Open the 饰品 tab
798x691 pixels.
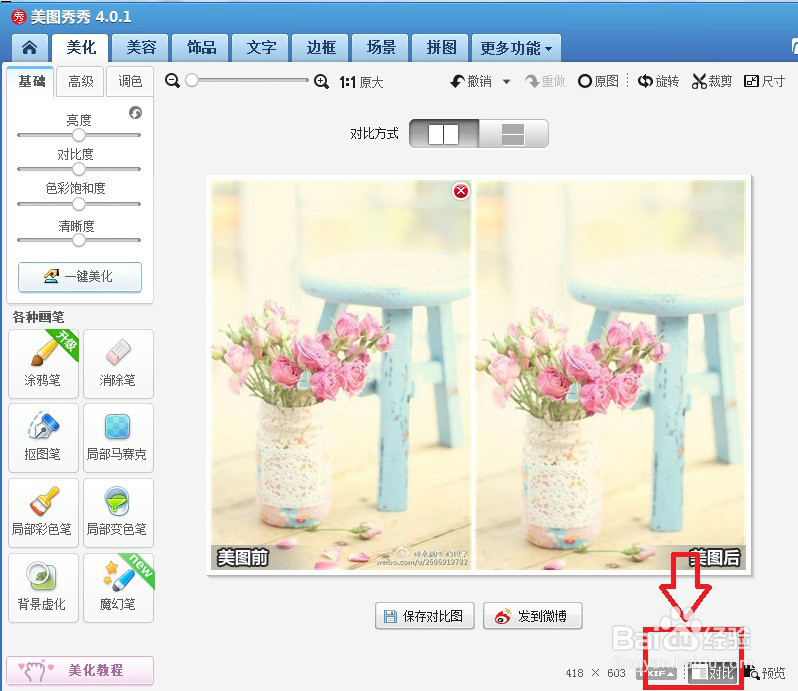point(201,48)
